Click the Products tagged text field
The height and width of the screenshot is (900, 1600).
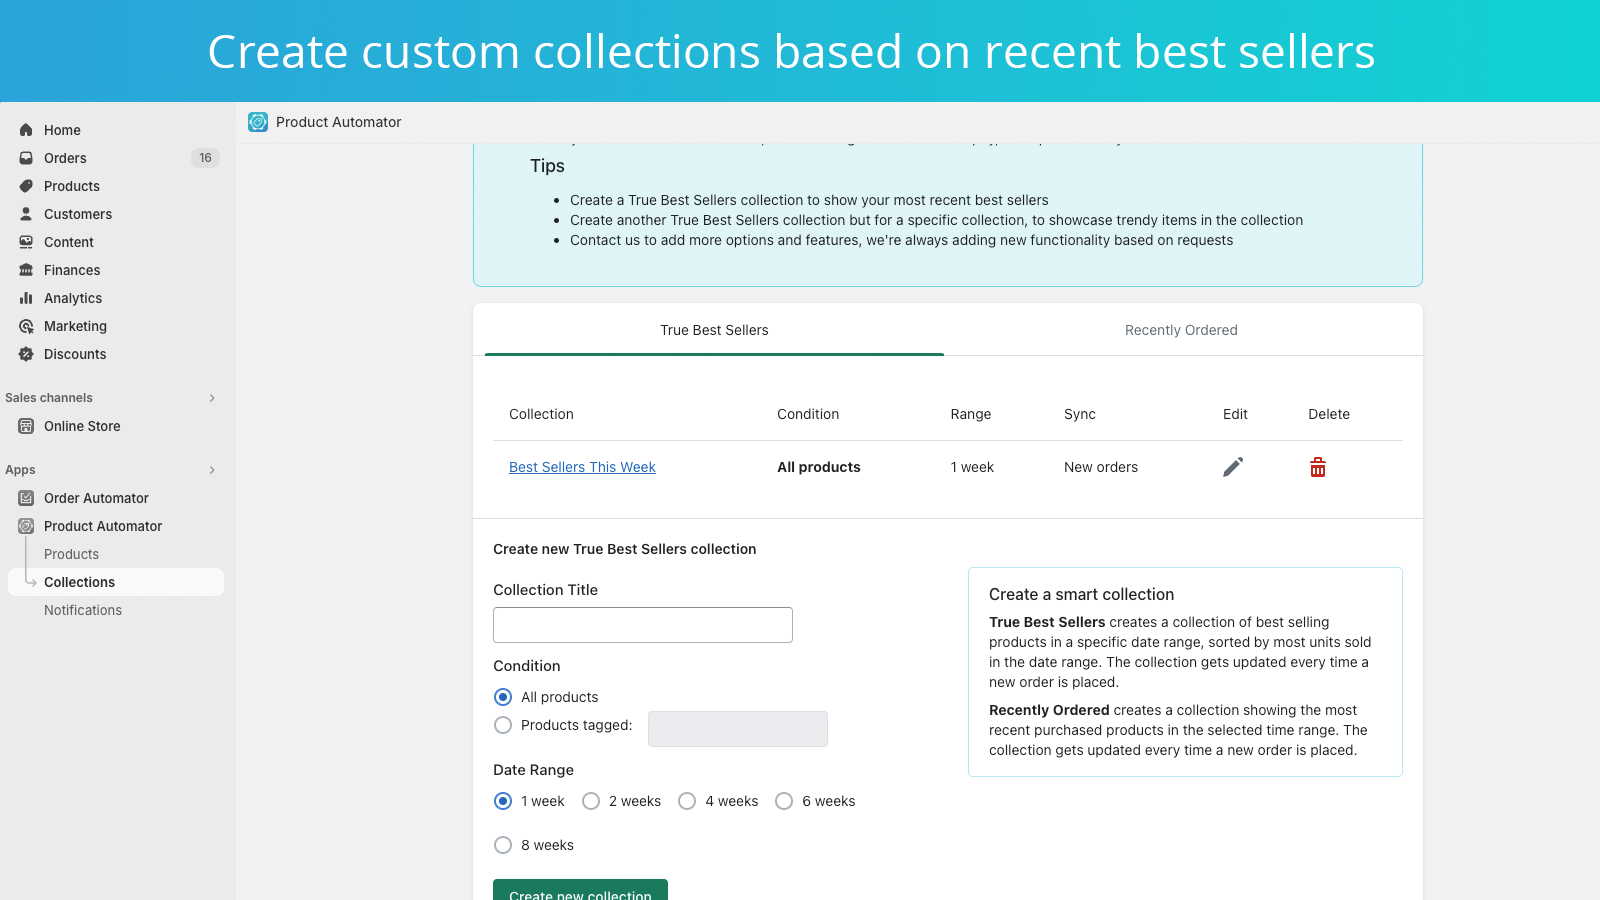point(738,729)
